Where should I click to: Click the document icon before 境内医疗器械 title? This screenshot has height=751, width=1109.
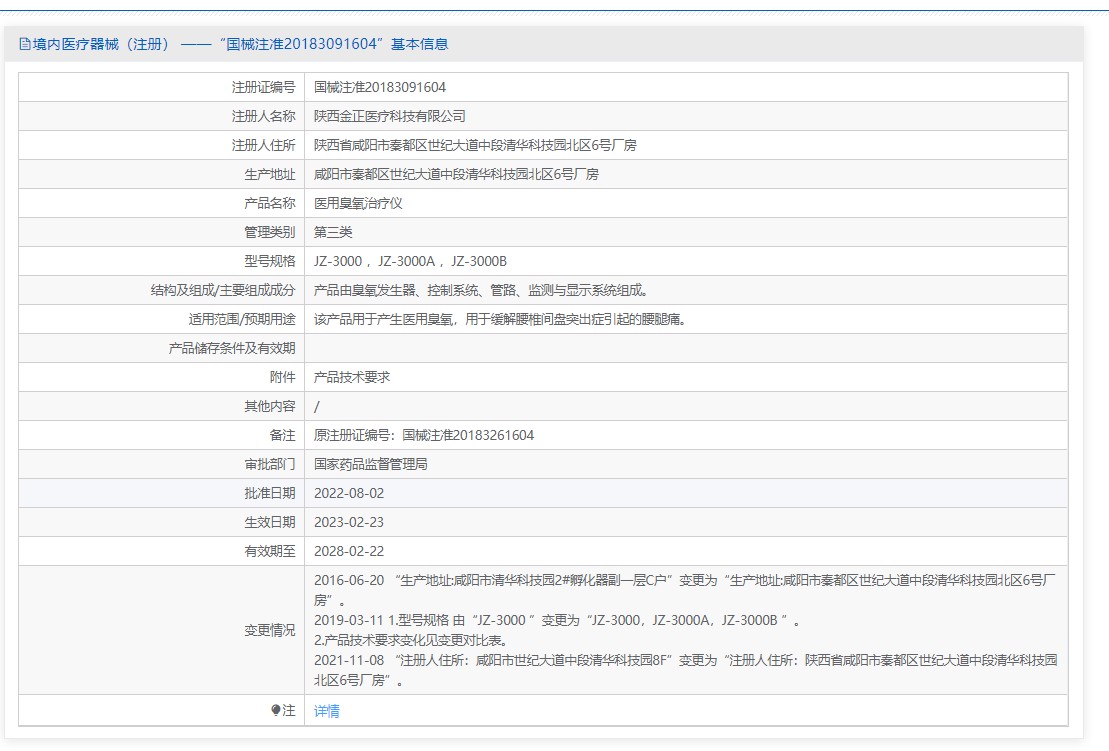point(25,44)
